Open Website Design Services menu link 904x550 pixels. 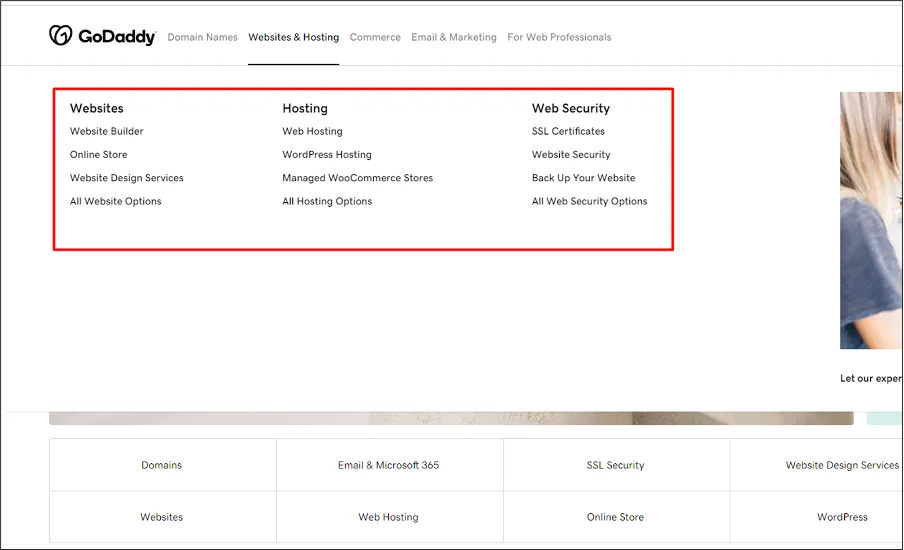(x=126, y=178)
